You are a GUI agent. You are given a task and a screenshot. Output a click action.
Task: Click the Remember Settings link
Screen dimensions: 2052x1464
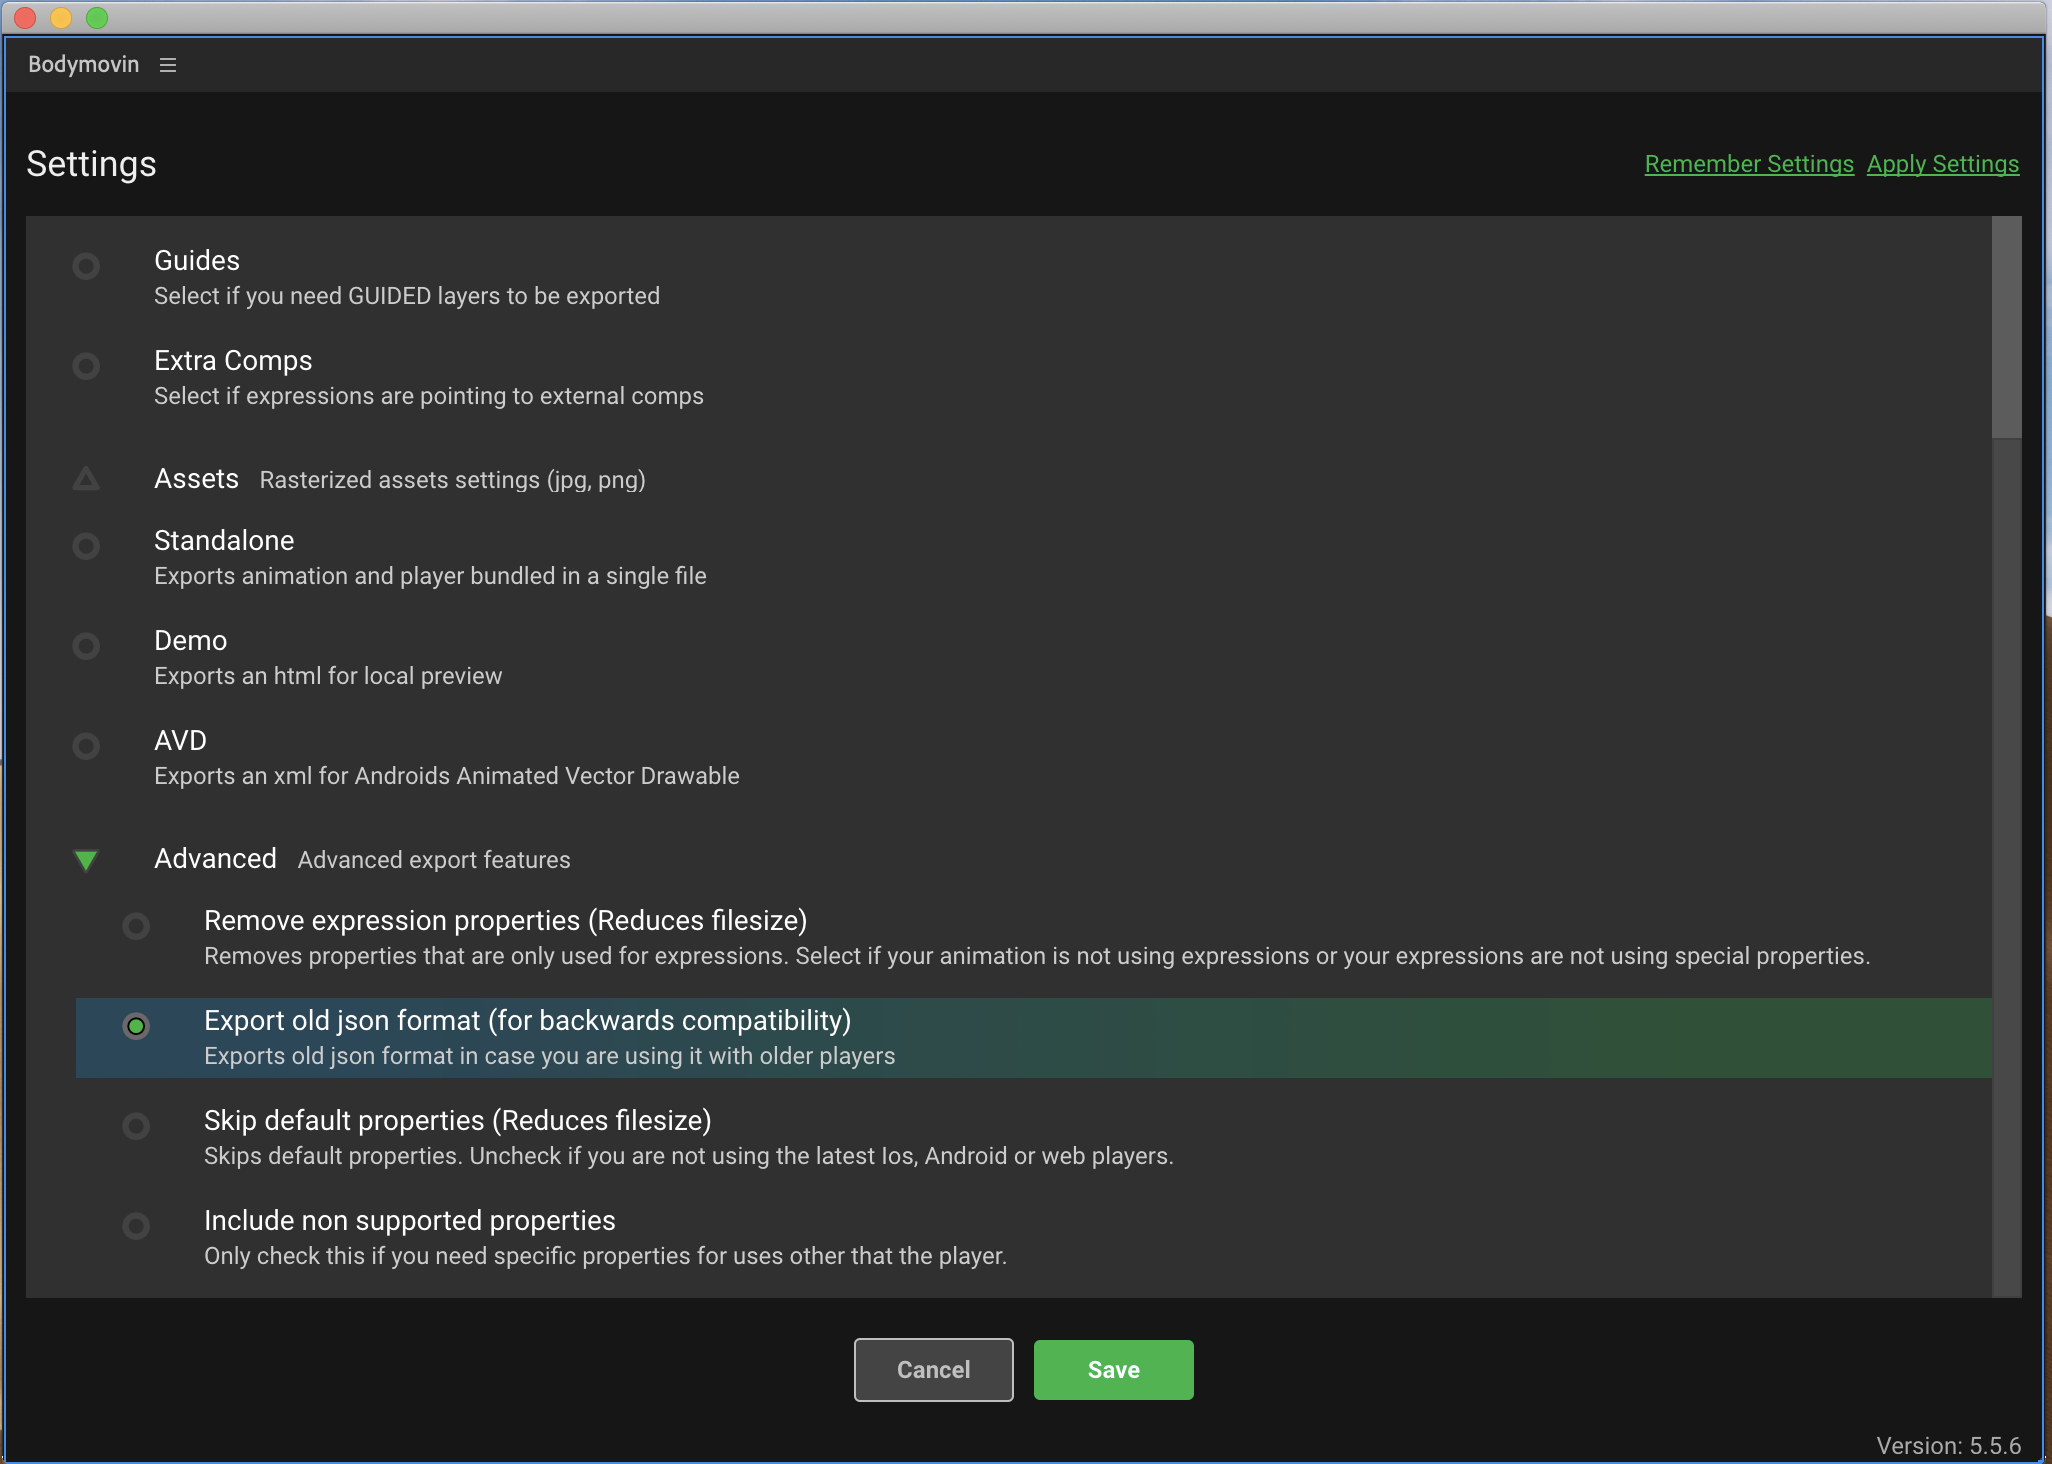1748,164
